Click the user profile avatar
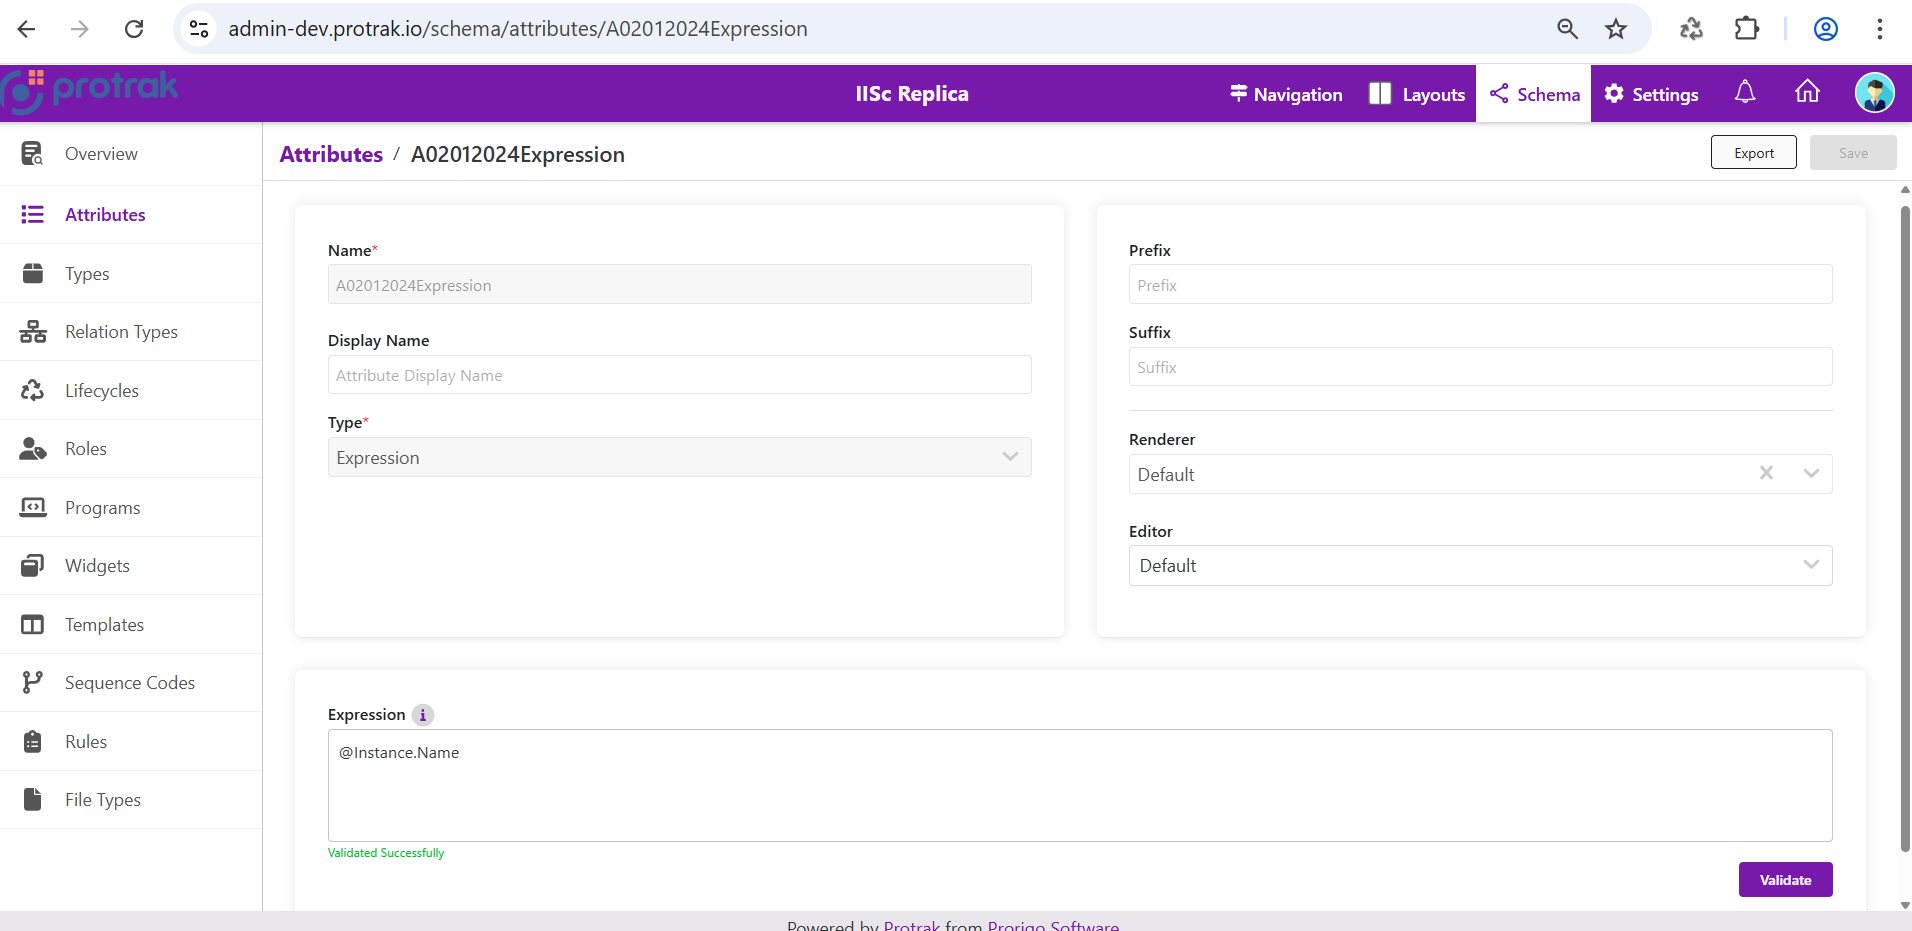The width and height of the screenshot is (1912, 931). coord(1873,93)
